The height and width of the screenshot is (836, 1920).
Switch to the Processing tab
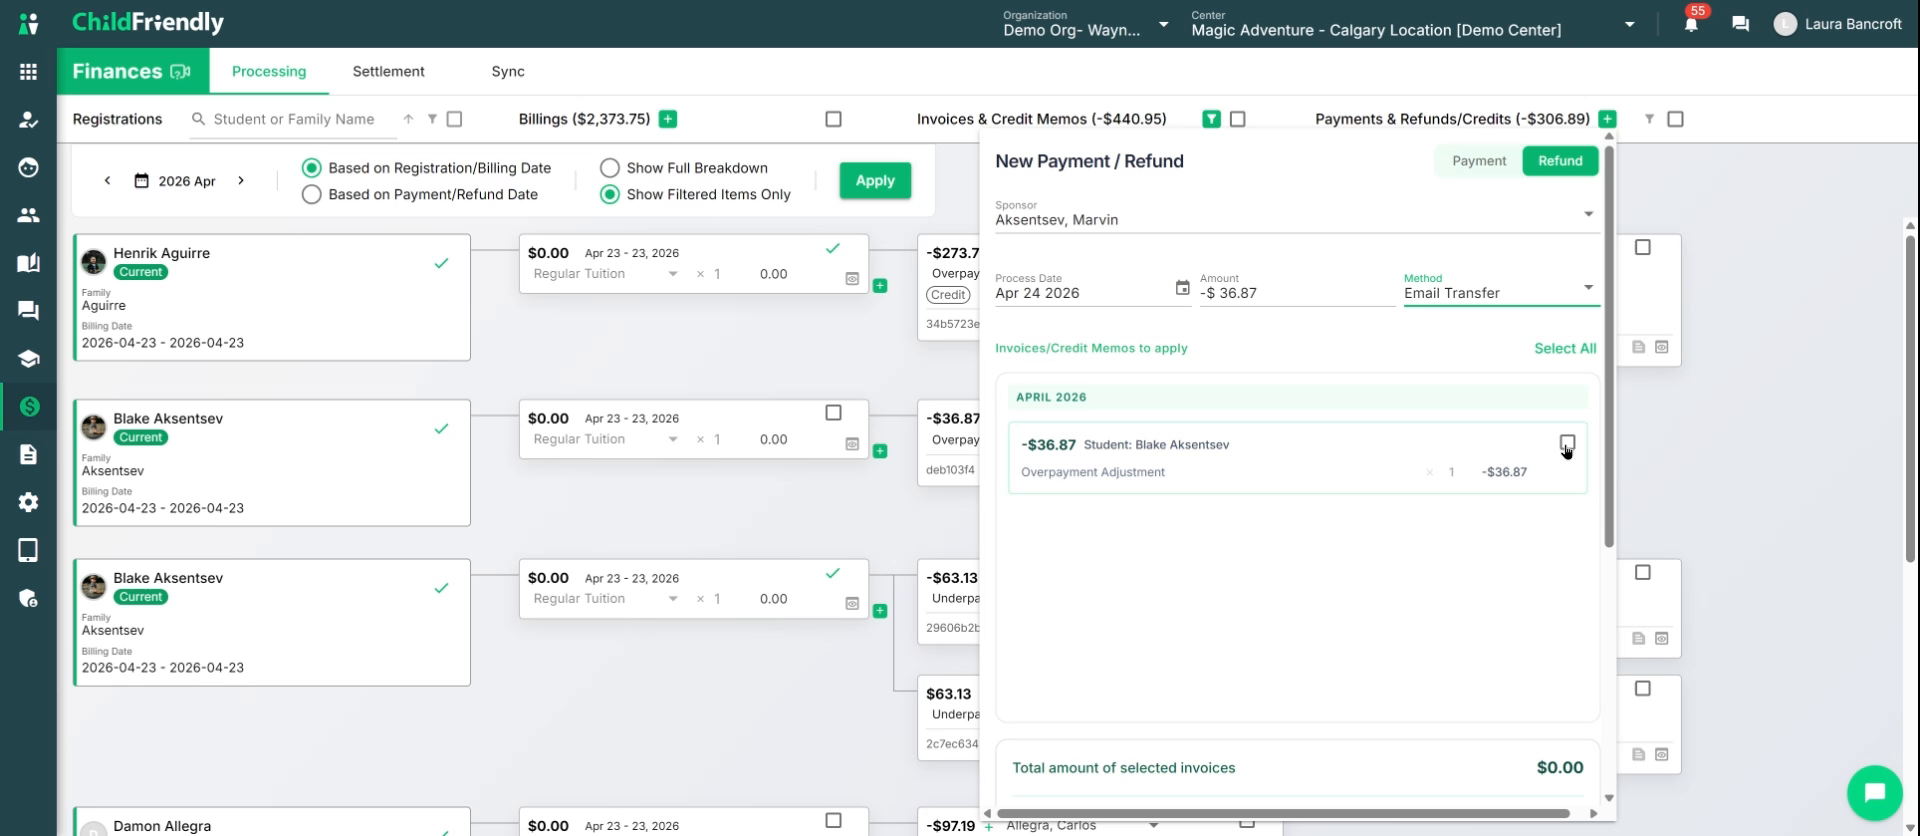[x=269, y=71]
